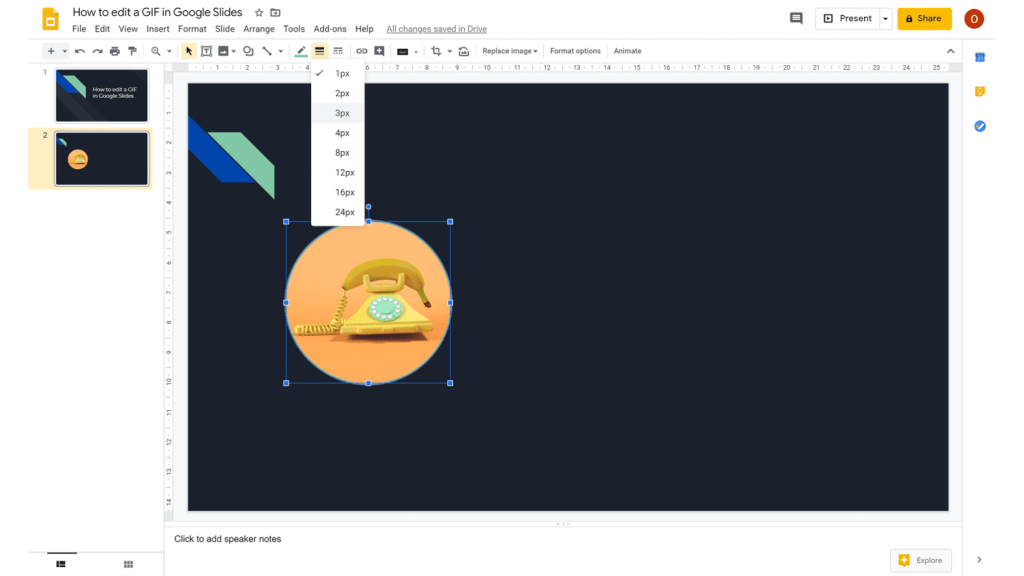
Task: Click the Paint format tool
Action: pos(132,50)
